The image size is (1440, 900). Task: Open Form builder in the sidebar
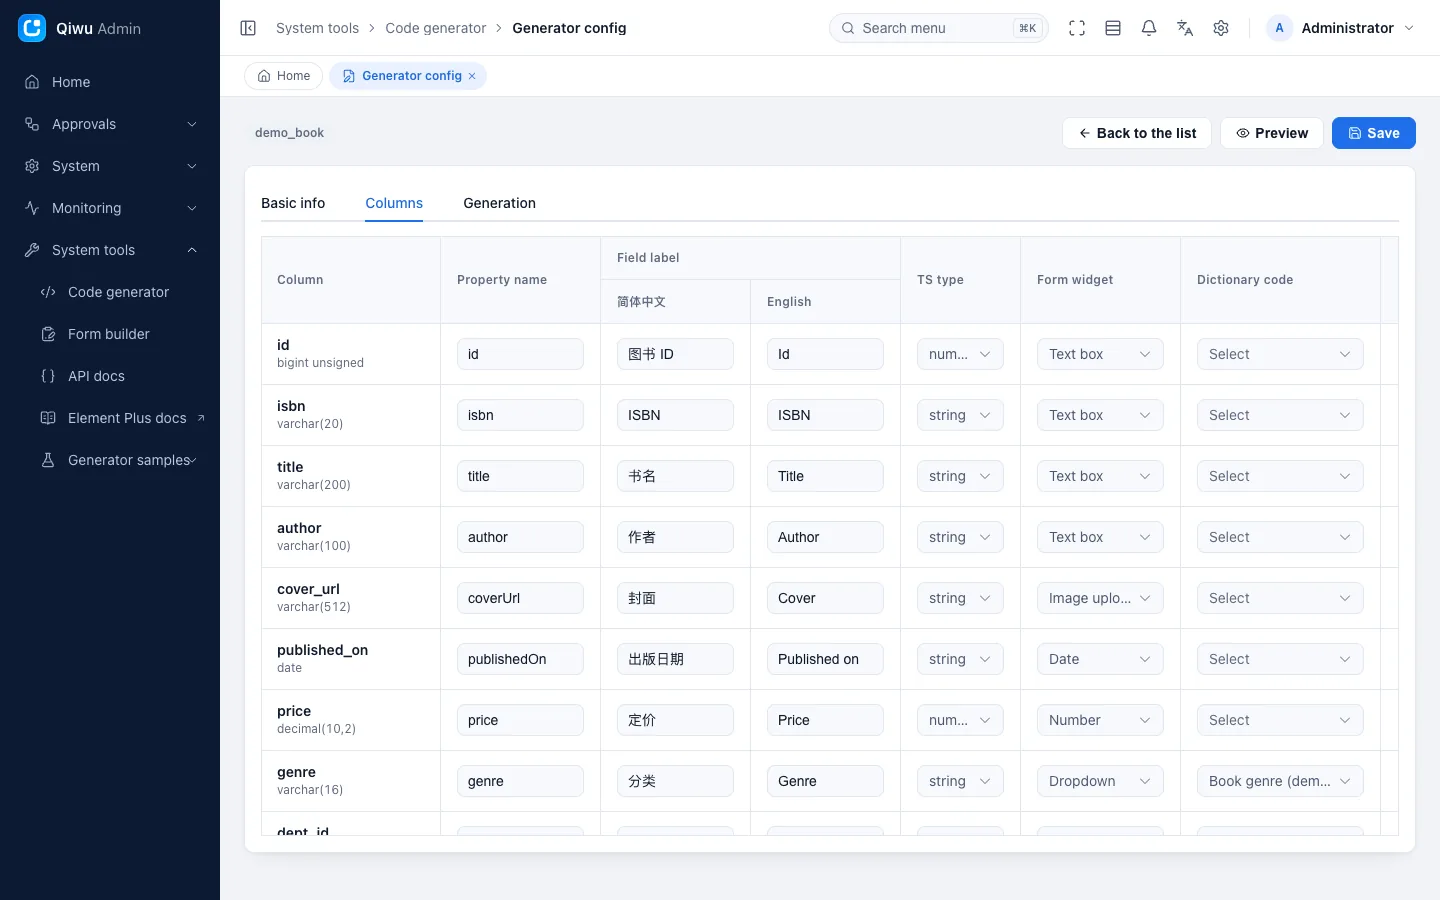(x=110, y=334)
